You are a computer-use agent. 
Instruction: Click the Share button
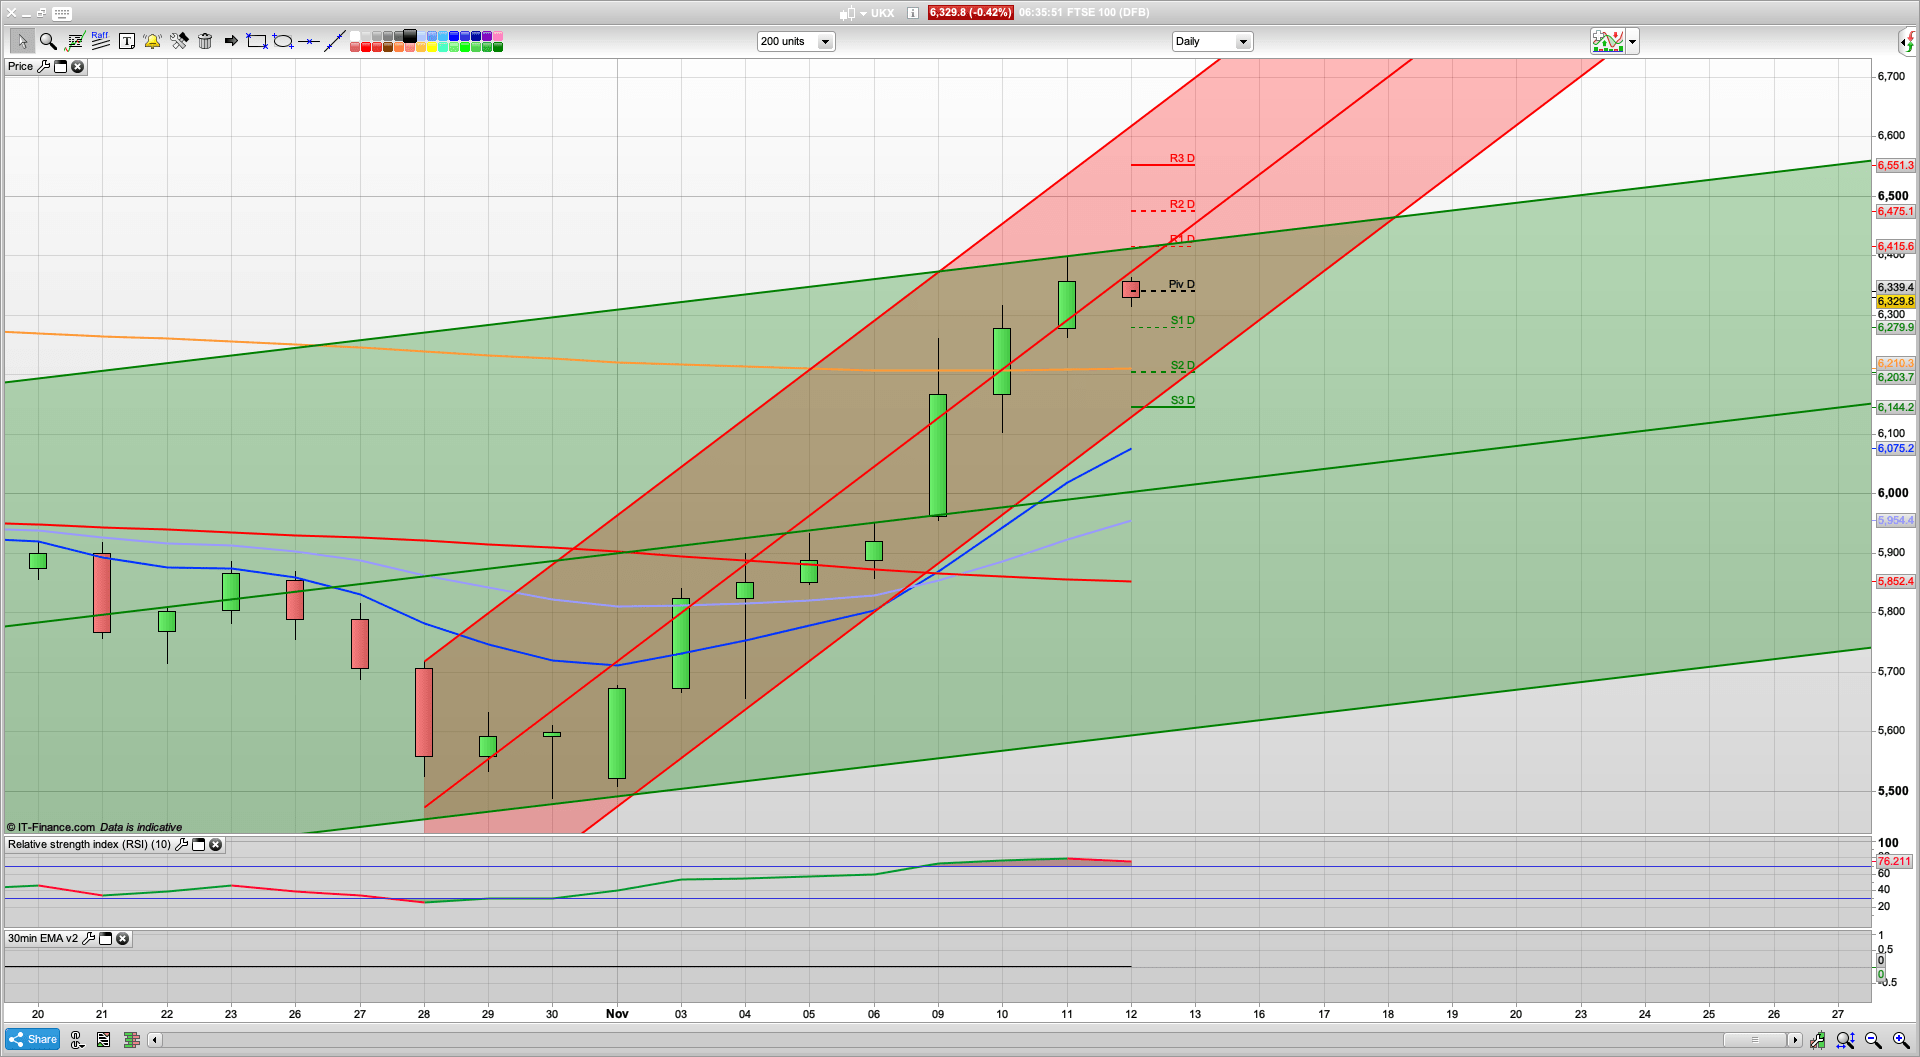[31, 1039]
